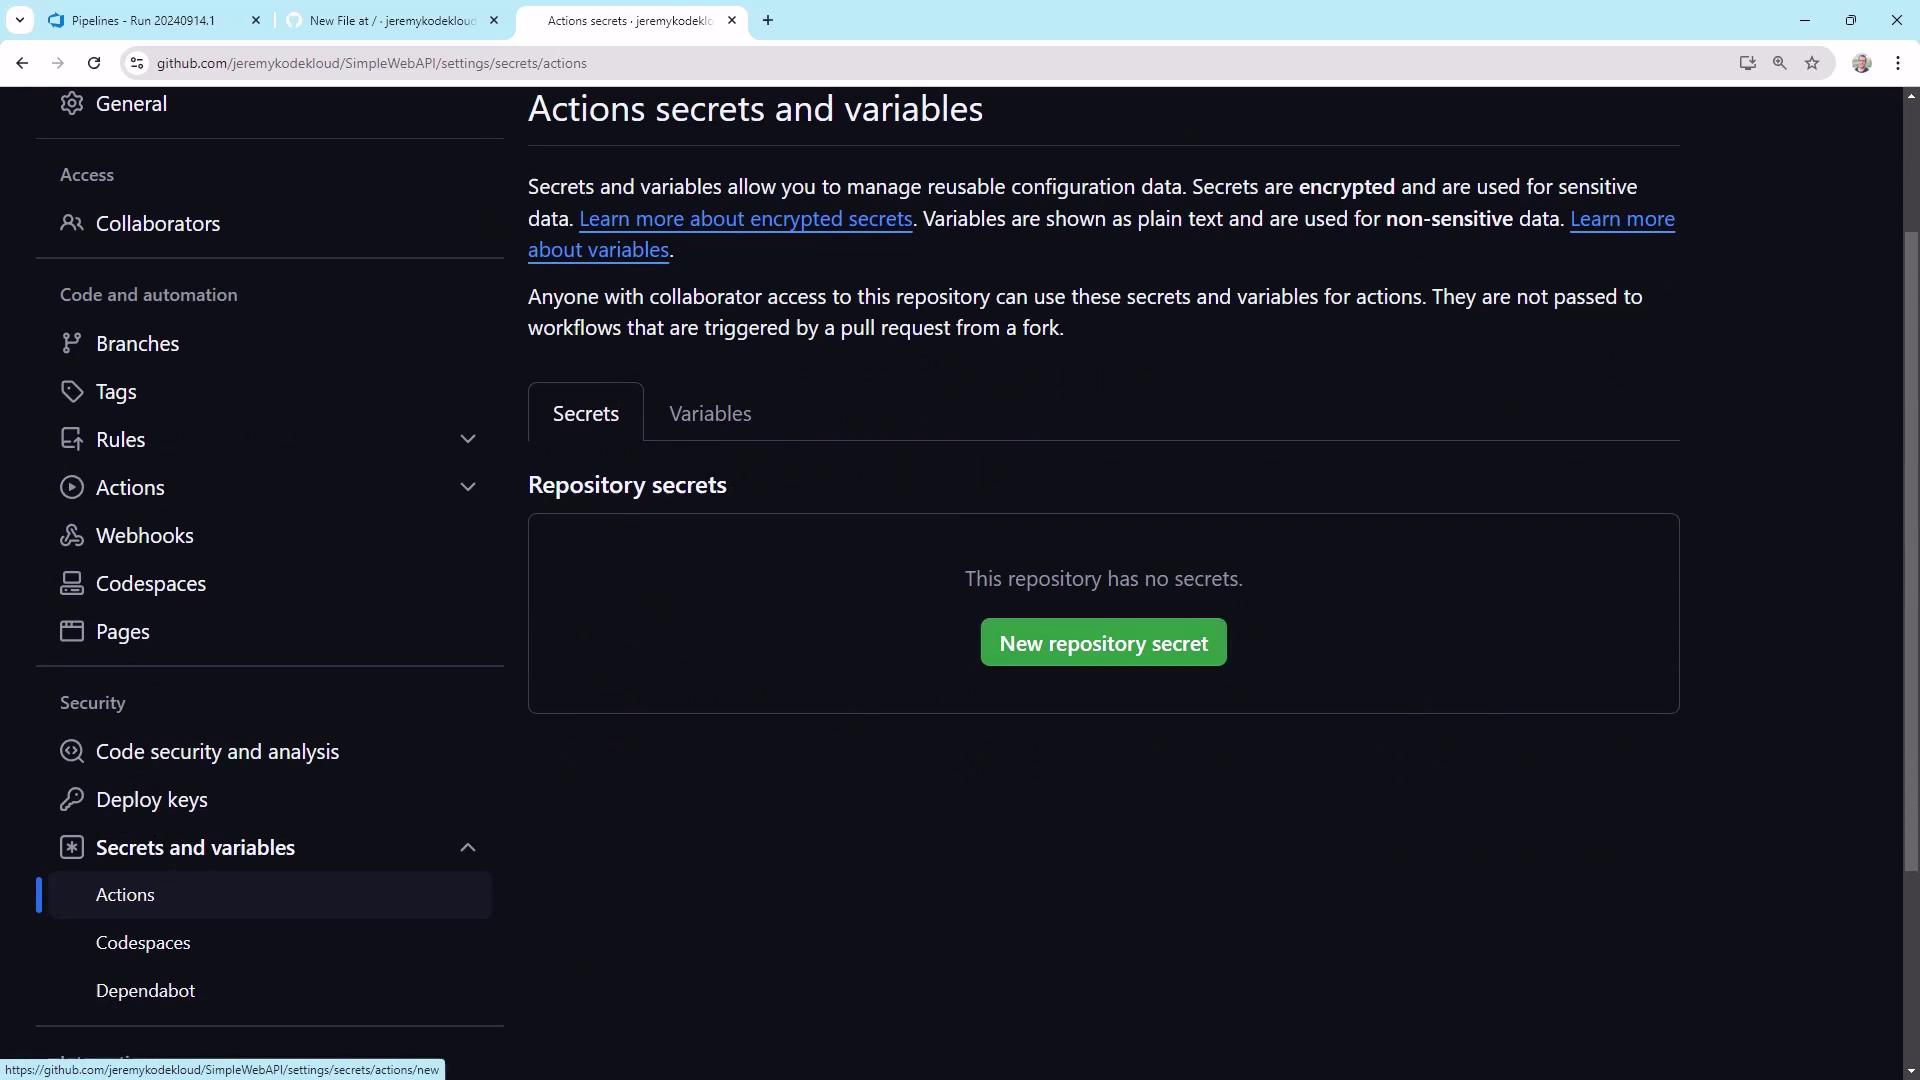
Task: Click the Branches git-branch icon in sidebar
Action: point(71,343)
